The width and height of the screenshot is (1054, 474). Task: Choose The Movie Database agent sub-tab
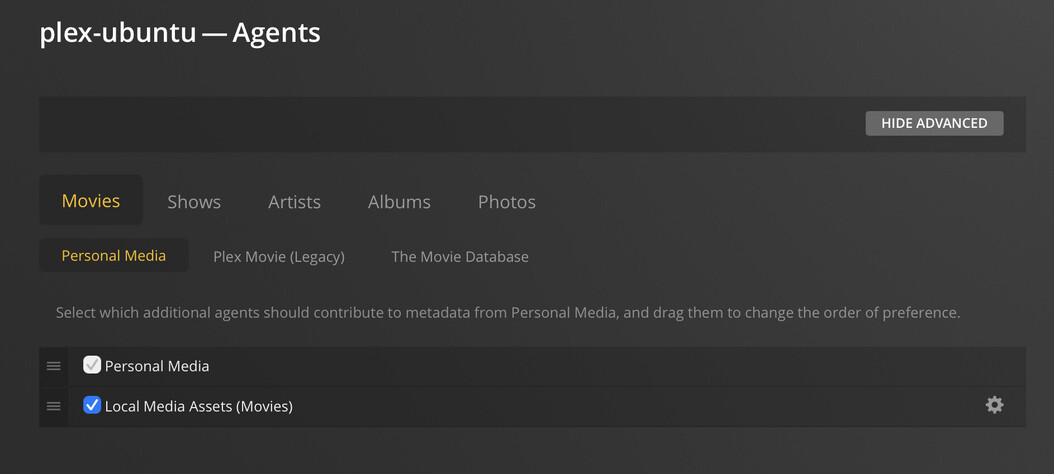[x=460, y=257]
